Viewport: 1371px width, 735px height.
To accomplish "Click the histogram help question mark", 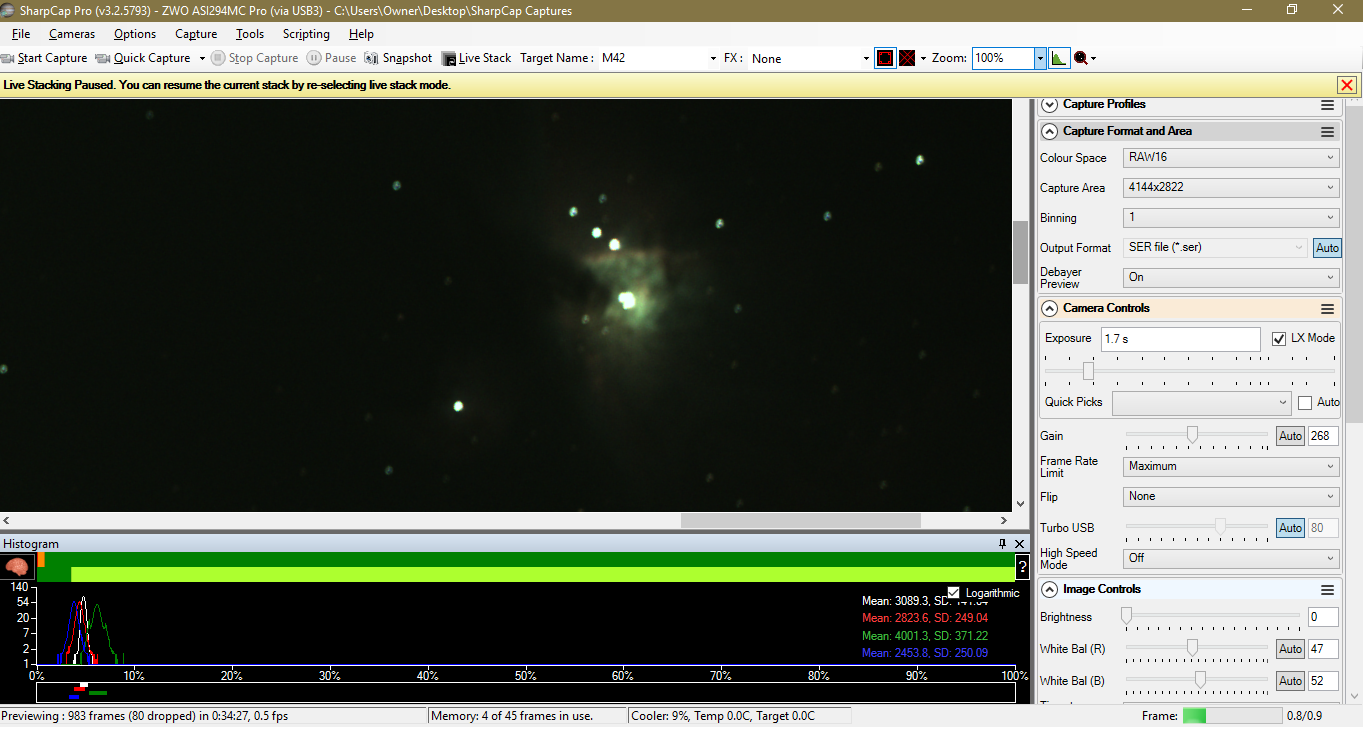I will pyautogui.click(x=1022, y=567).
